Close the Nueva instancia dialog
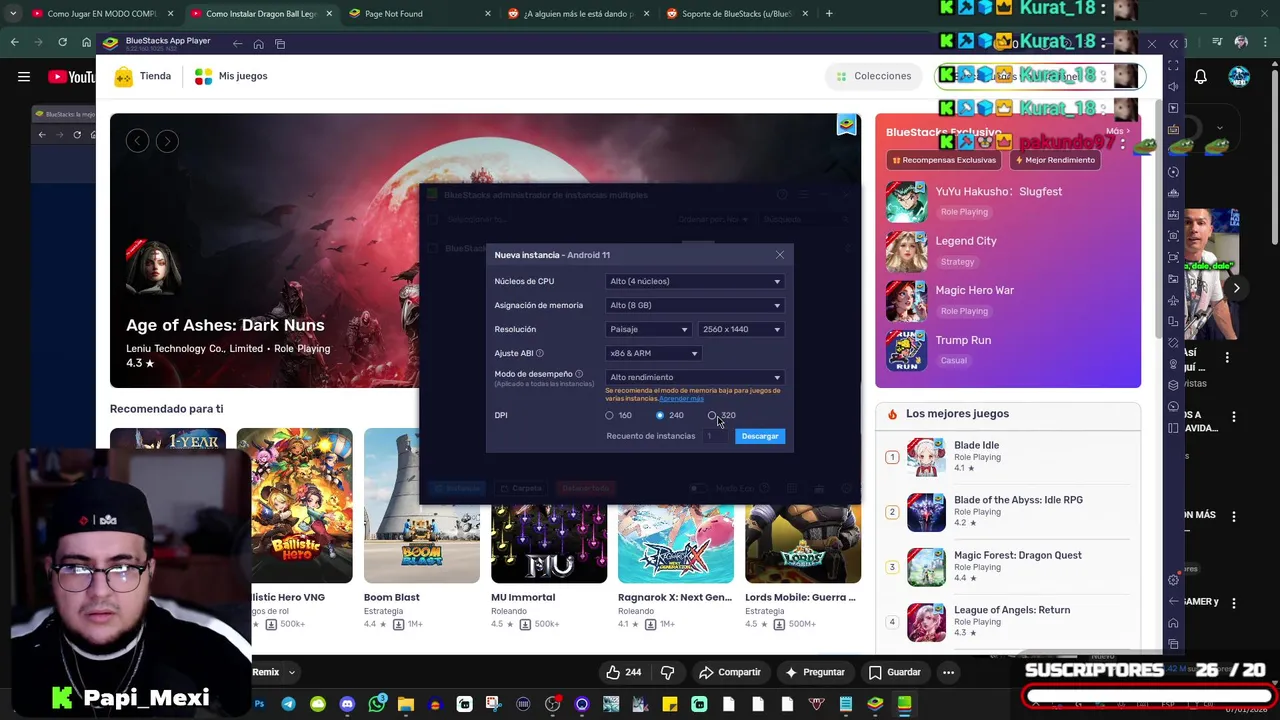 click(780, 255)
